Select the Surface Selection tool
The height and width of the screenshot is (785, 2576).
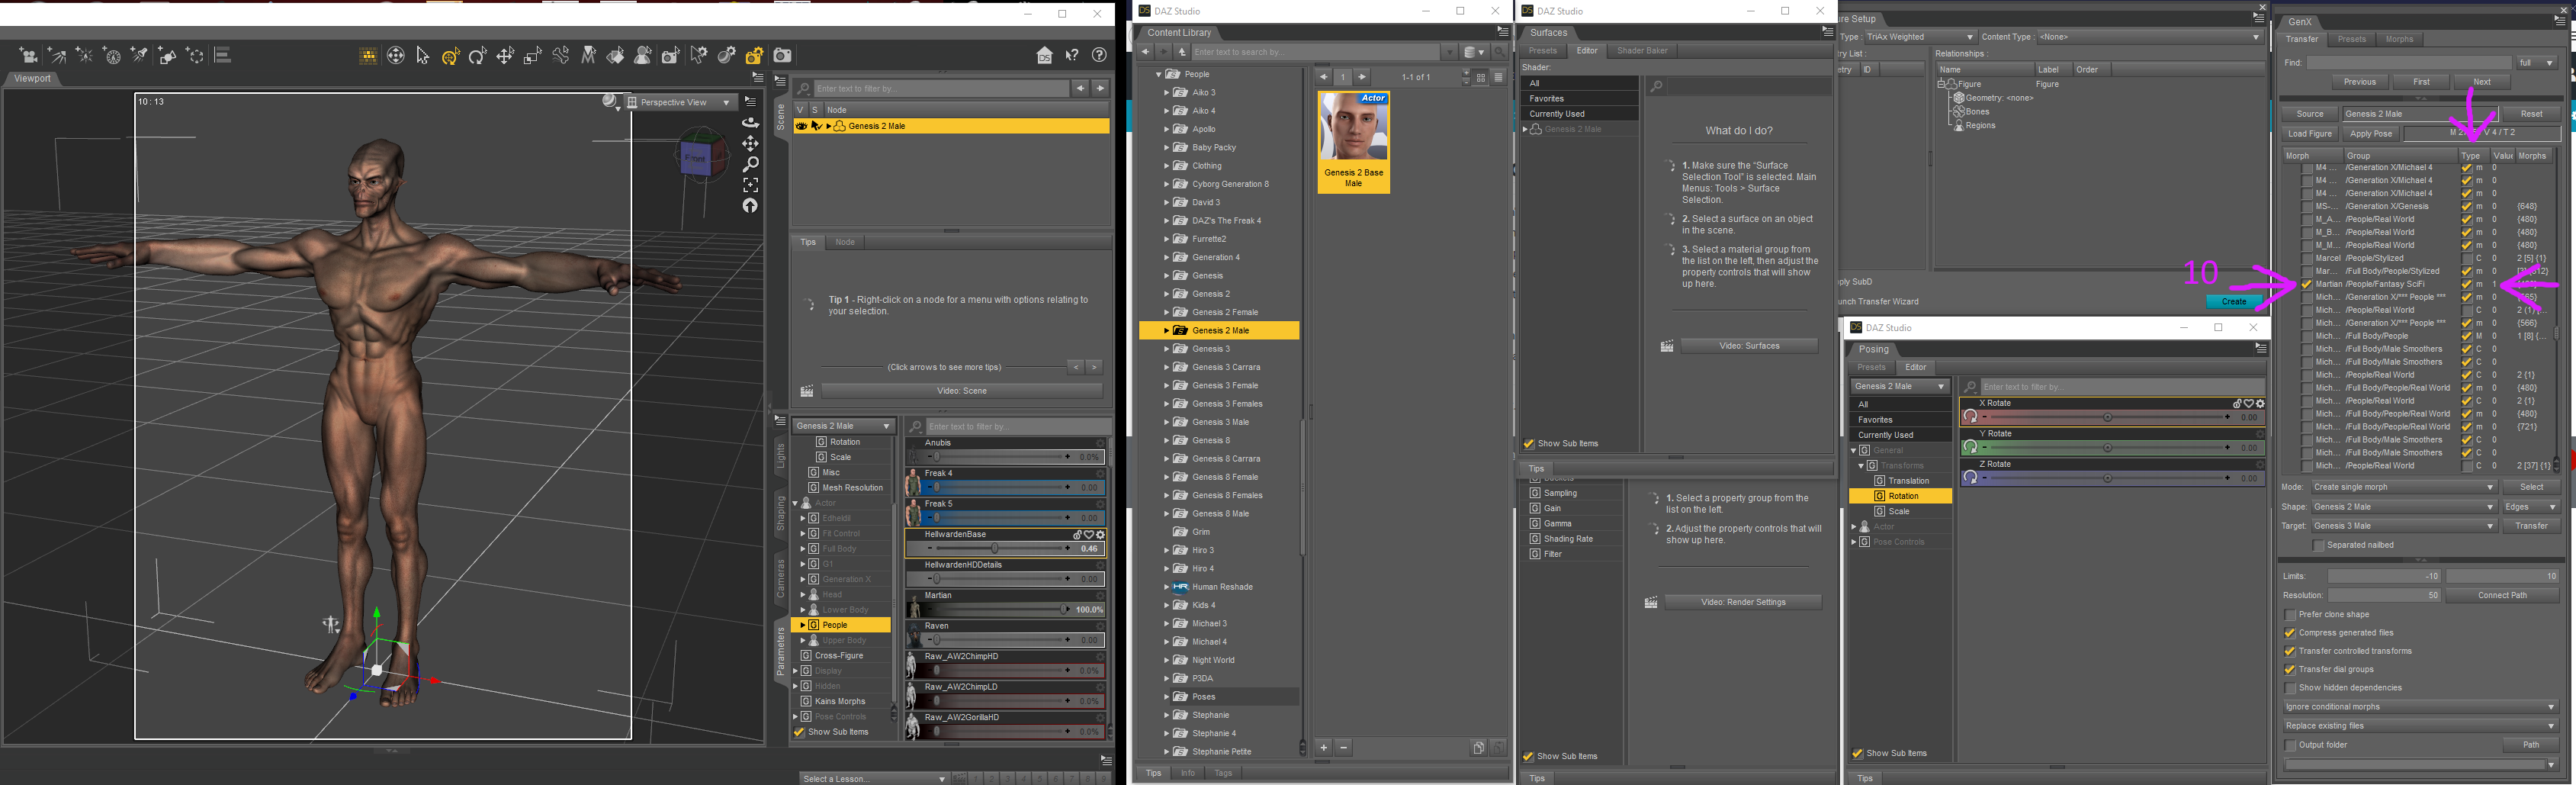click(616, 56)
